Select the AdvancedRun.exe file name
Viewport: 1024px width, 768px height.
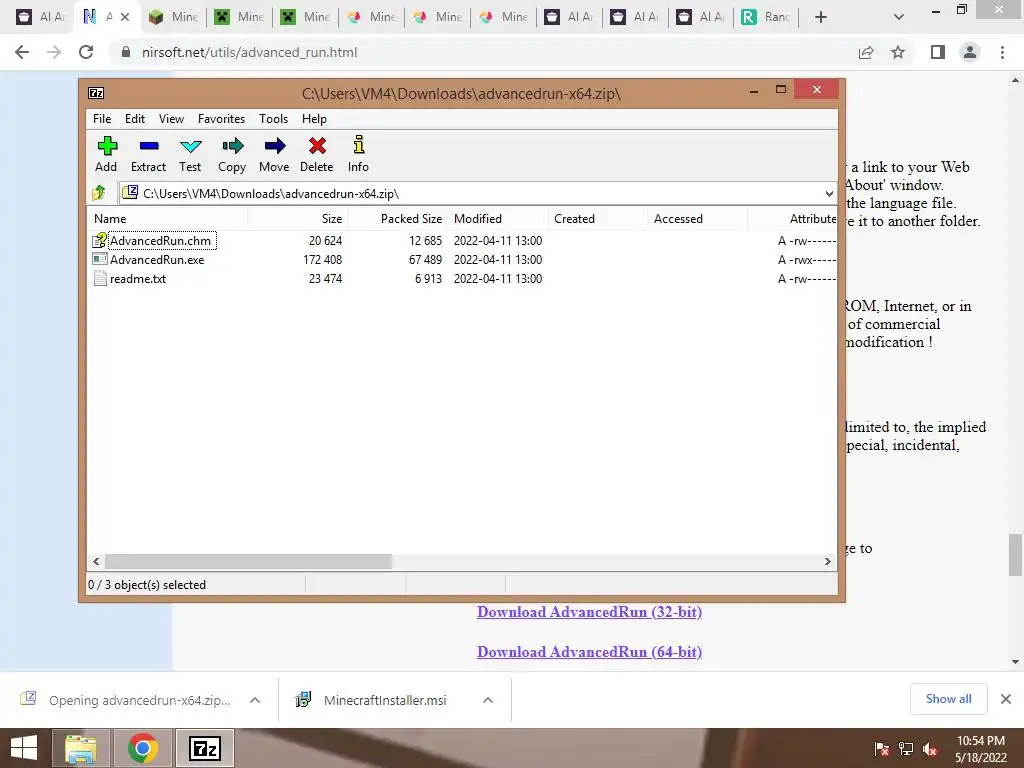click(157, 259)
